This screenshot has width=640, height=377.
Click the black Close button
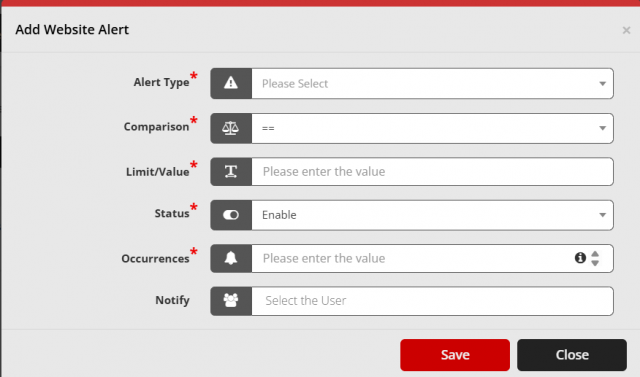(571, 355)
